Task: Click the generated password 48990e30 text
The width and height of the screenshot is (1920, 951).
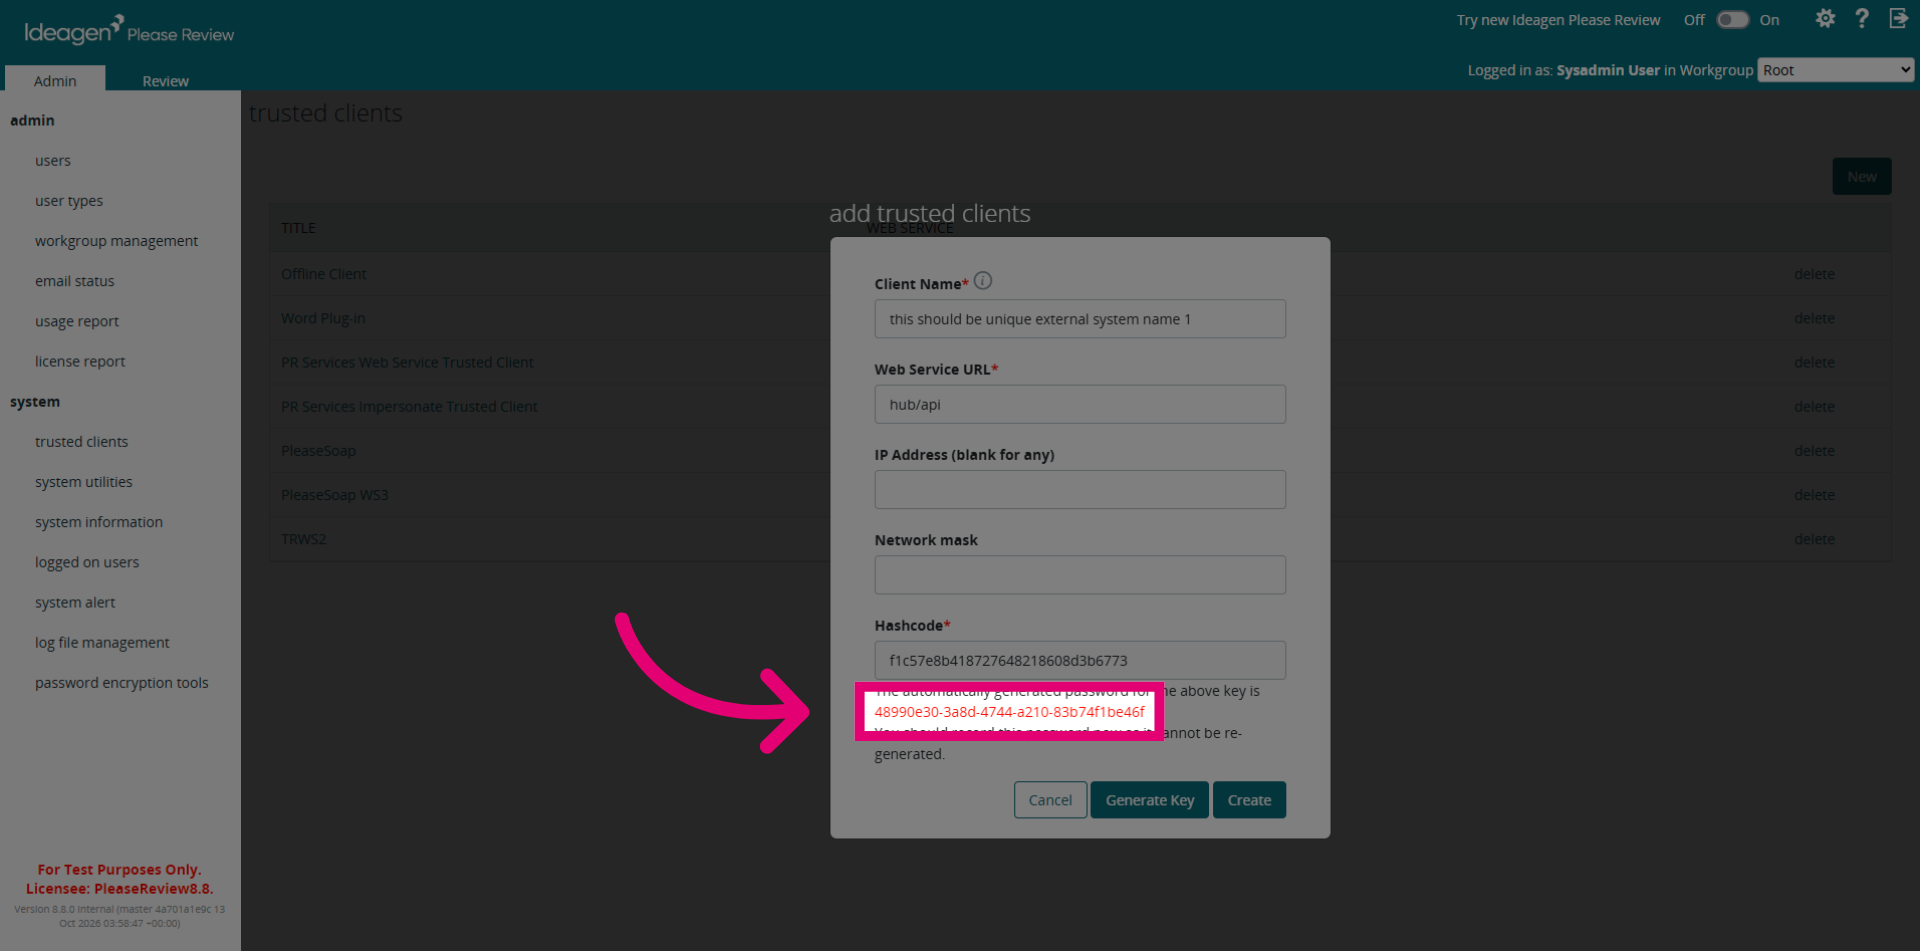Action: pos(1009,712)
